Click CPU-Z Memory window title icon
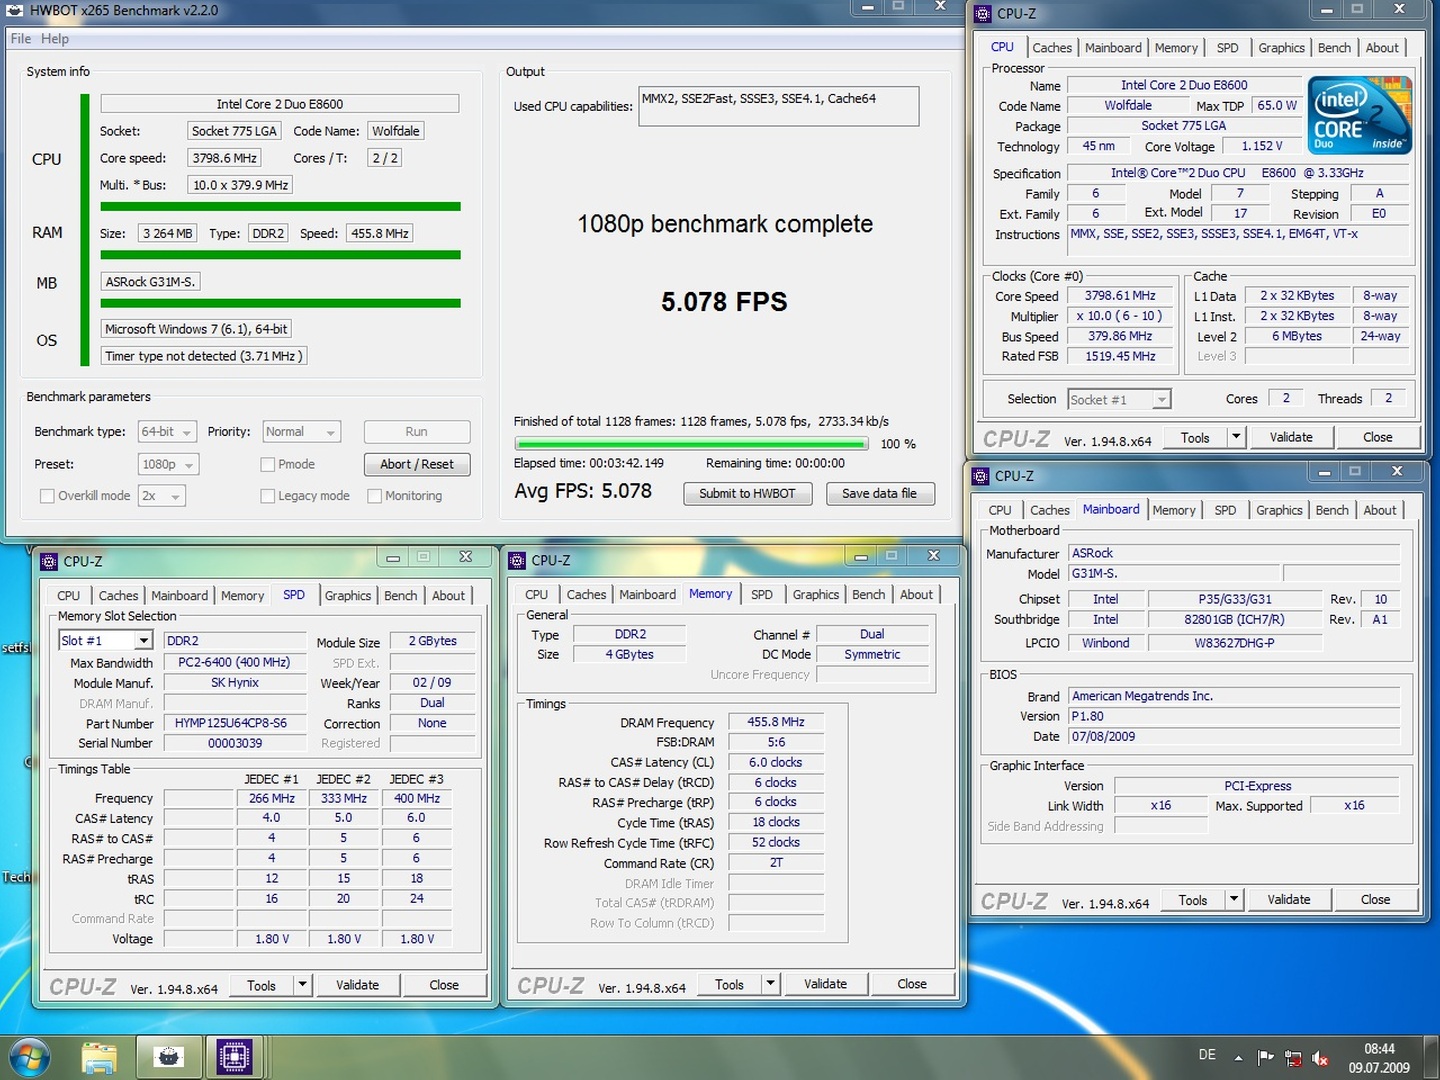Viewport: 1440px width, 1080px height. 517,560
